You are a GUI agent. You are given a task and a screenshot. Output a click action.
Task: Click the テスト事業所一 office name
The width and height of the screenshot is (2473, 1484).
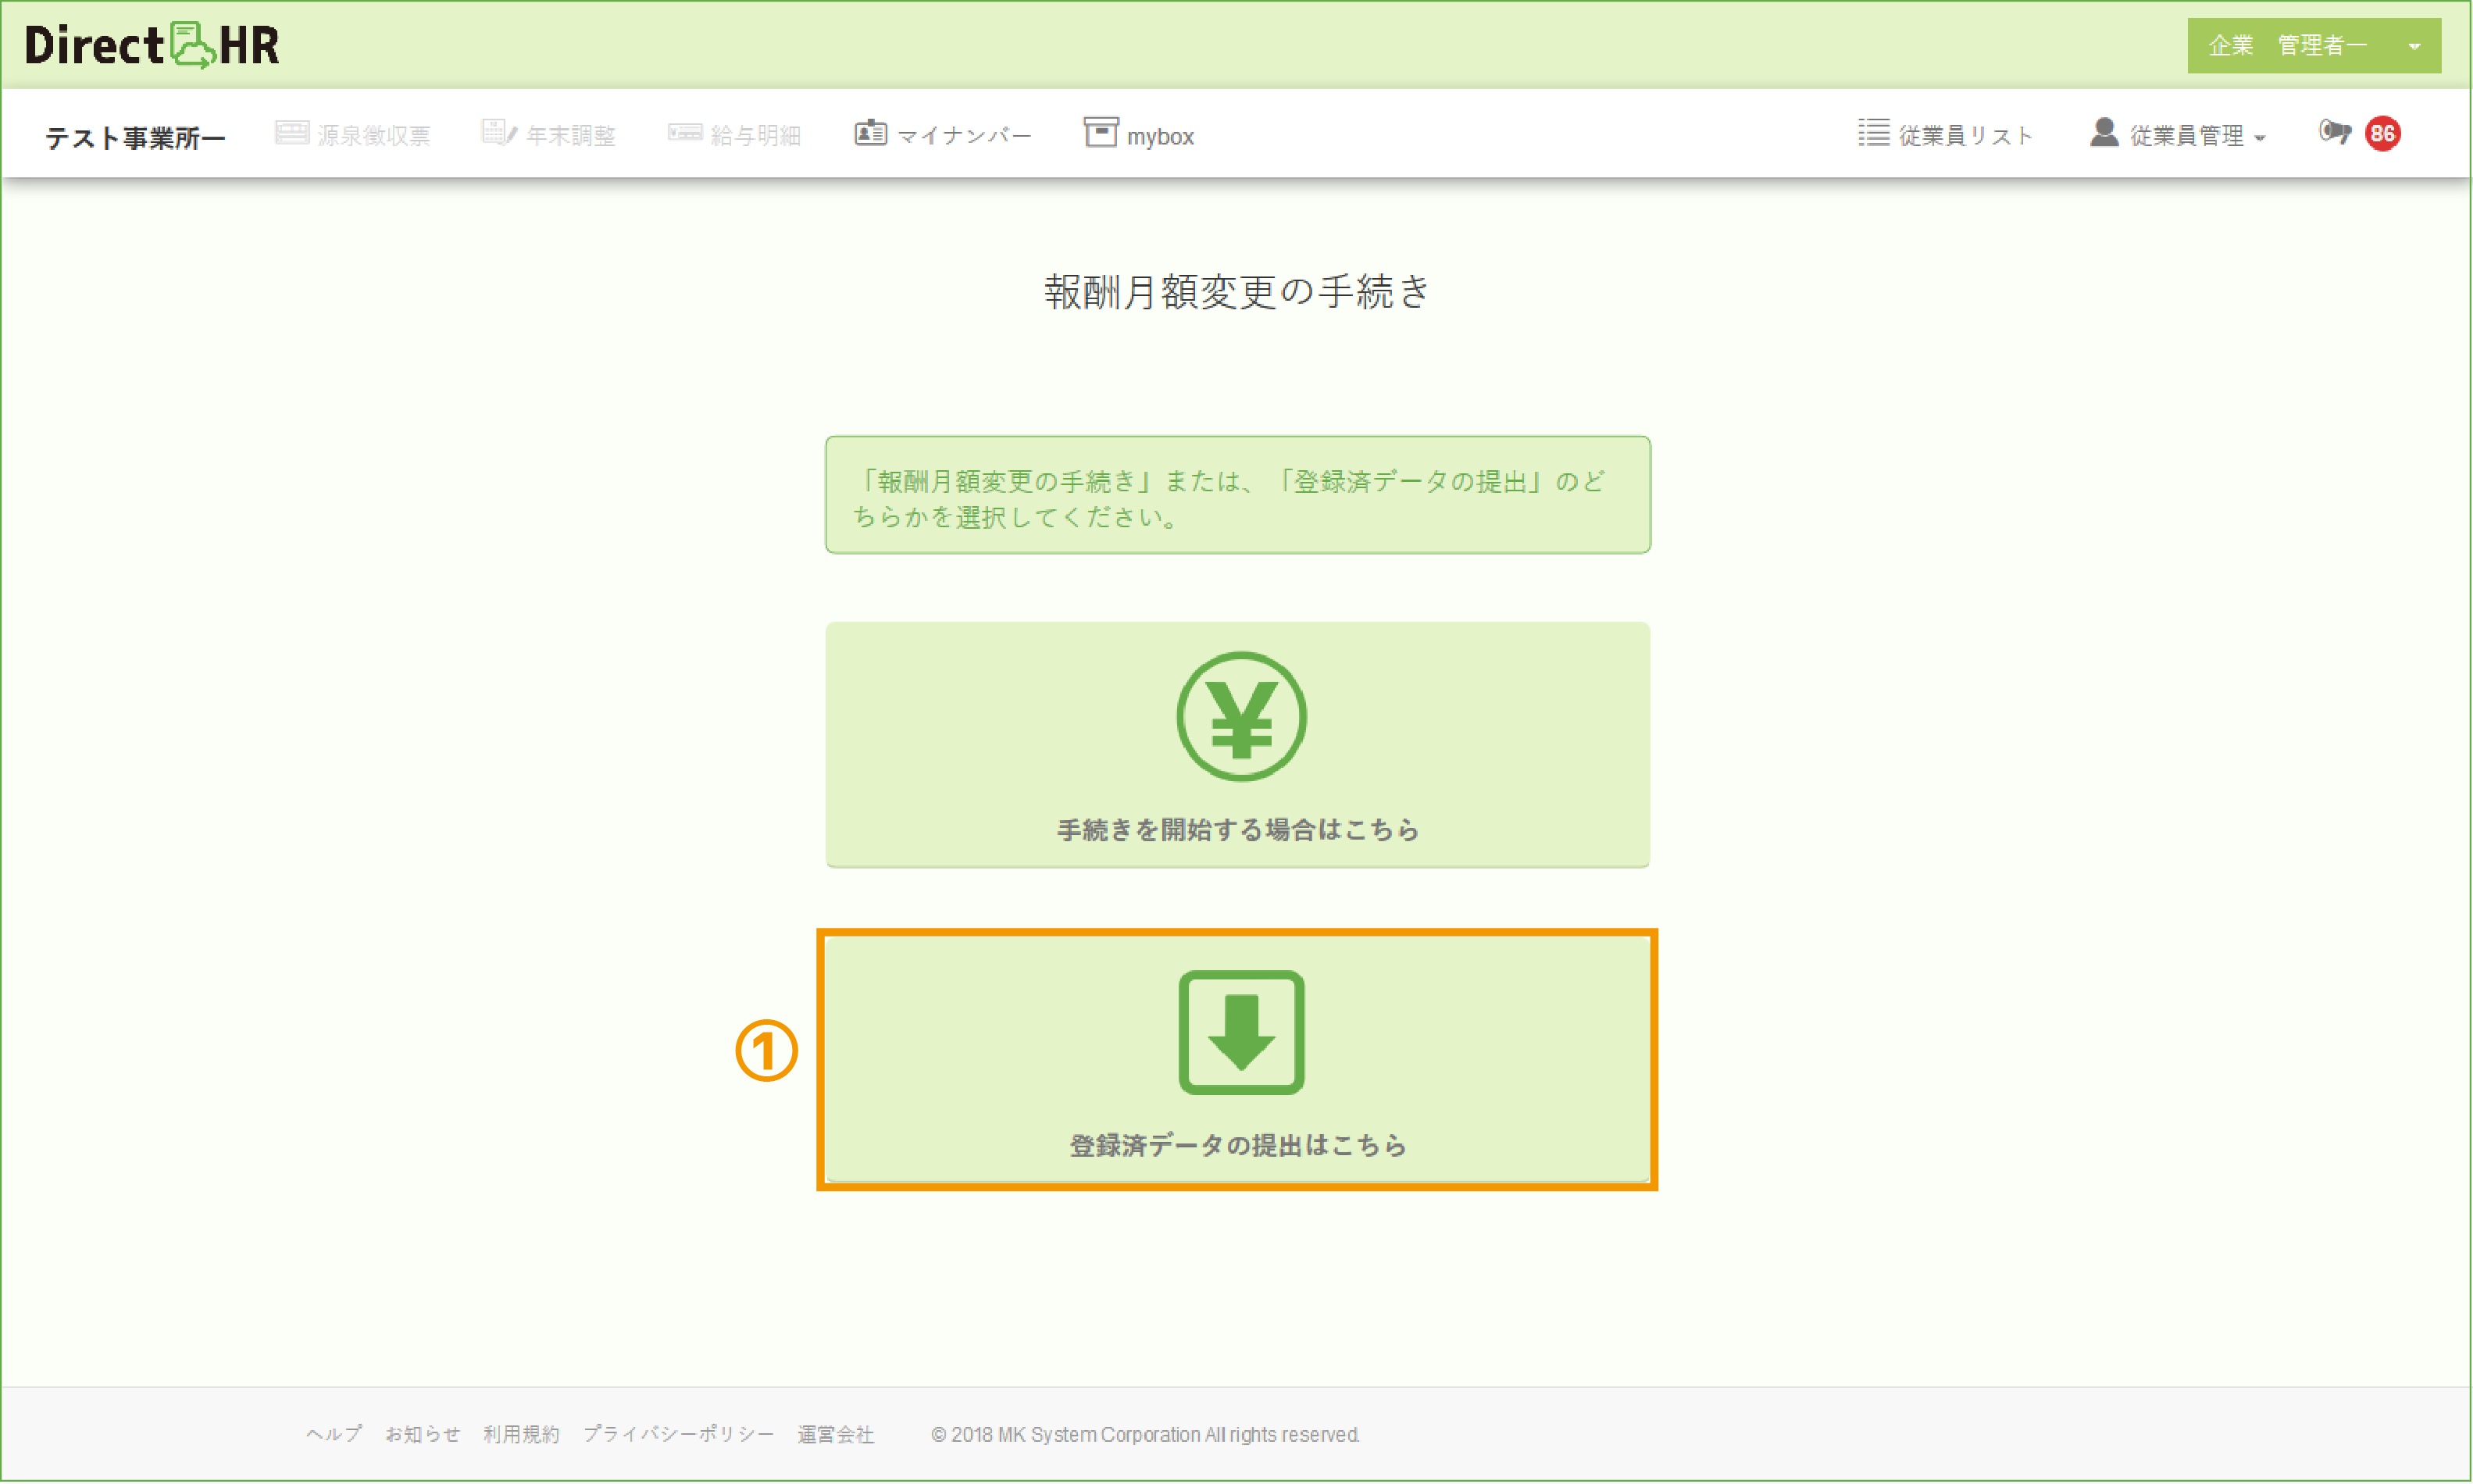(135, 137)
